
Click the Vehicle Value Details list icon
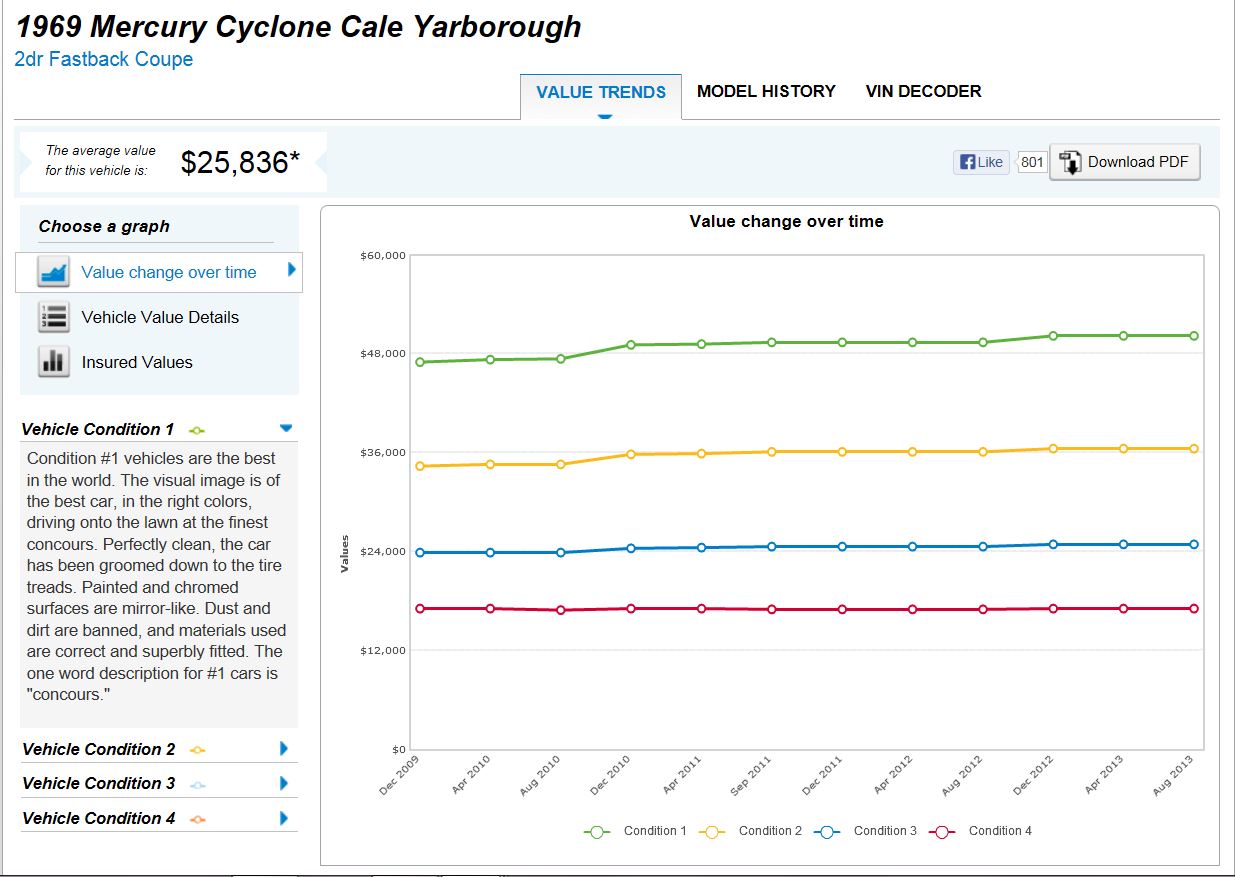pyautogui.click(x=53, y=317)
